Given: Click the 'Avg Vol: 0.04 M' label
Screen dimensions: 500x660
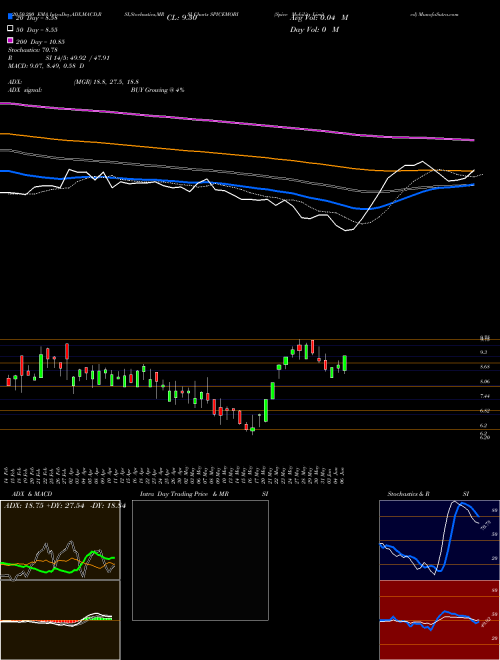Looking at the screenshot, I should click(x=319, y=18).
